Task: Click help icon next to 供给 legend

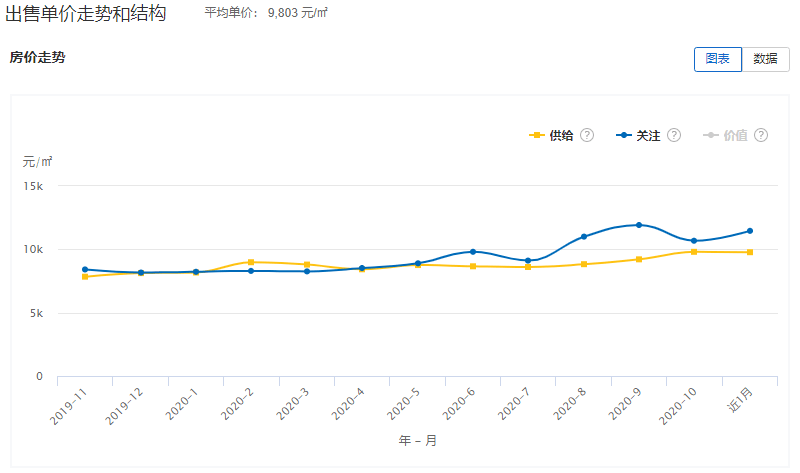Action: click(x=587, y=135)
